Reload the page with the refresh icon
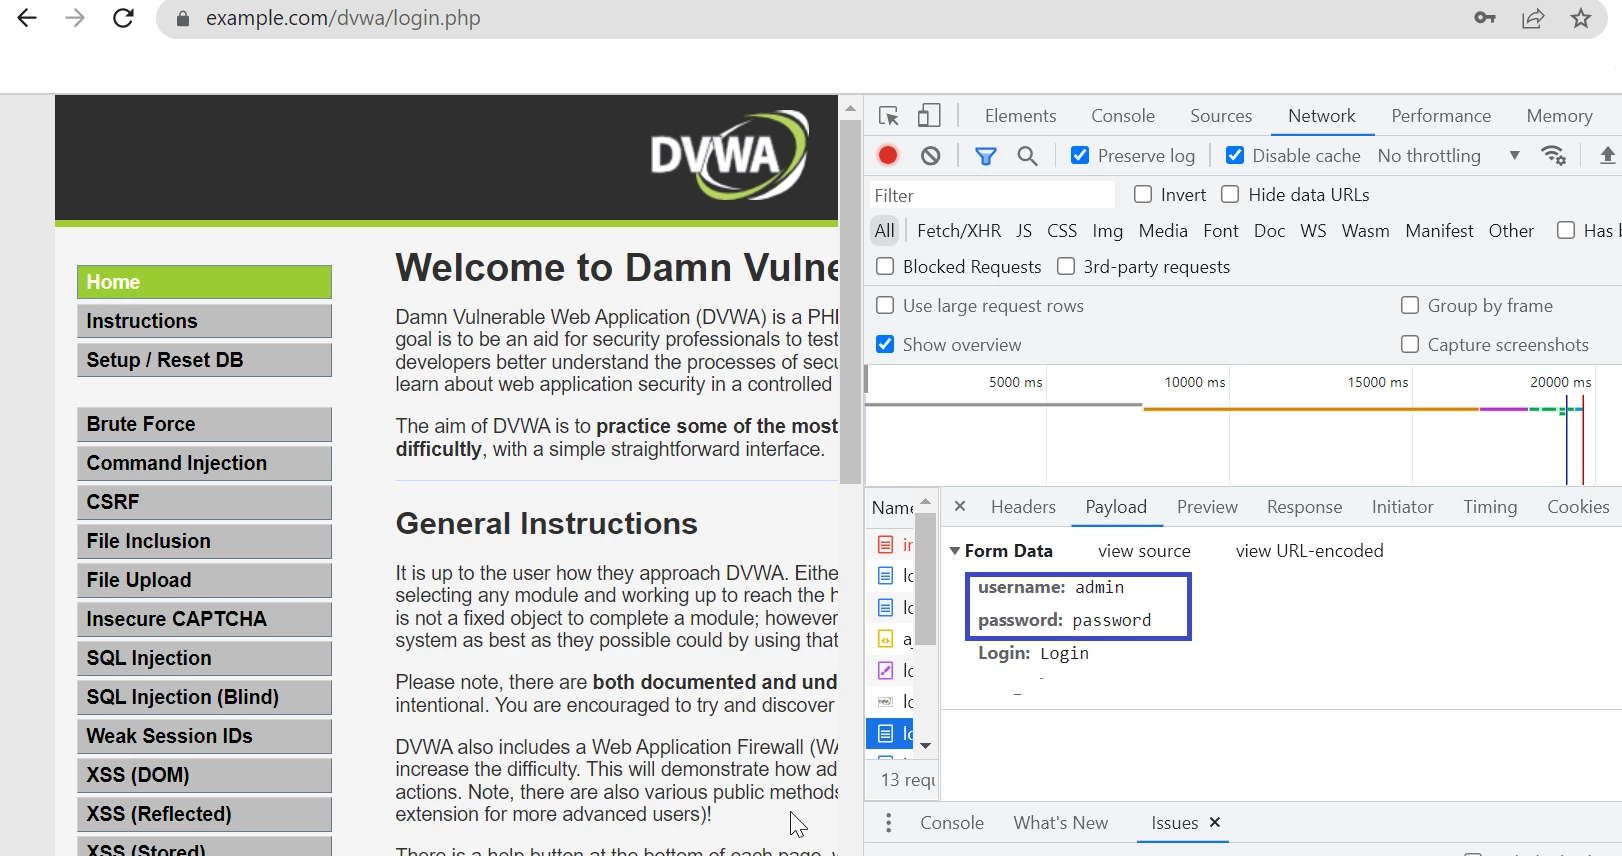Screen dimensions: 1622x856 coord(123,18)
